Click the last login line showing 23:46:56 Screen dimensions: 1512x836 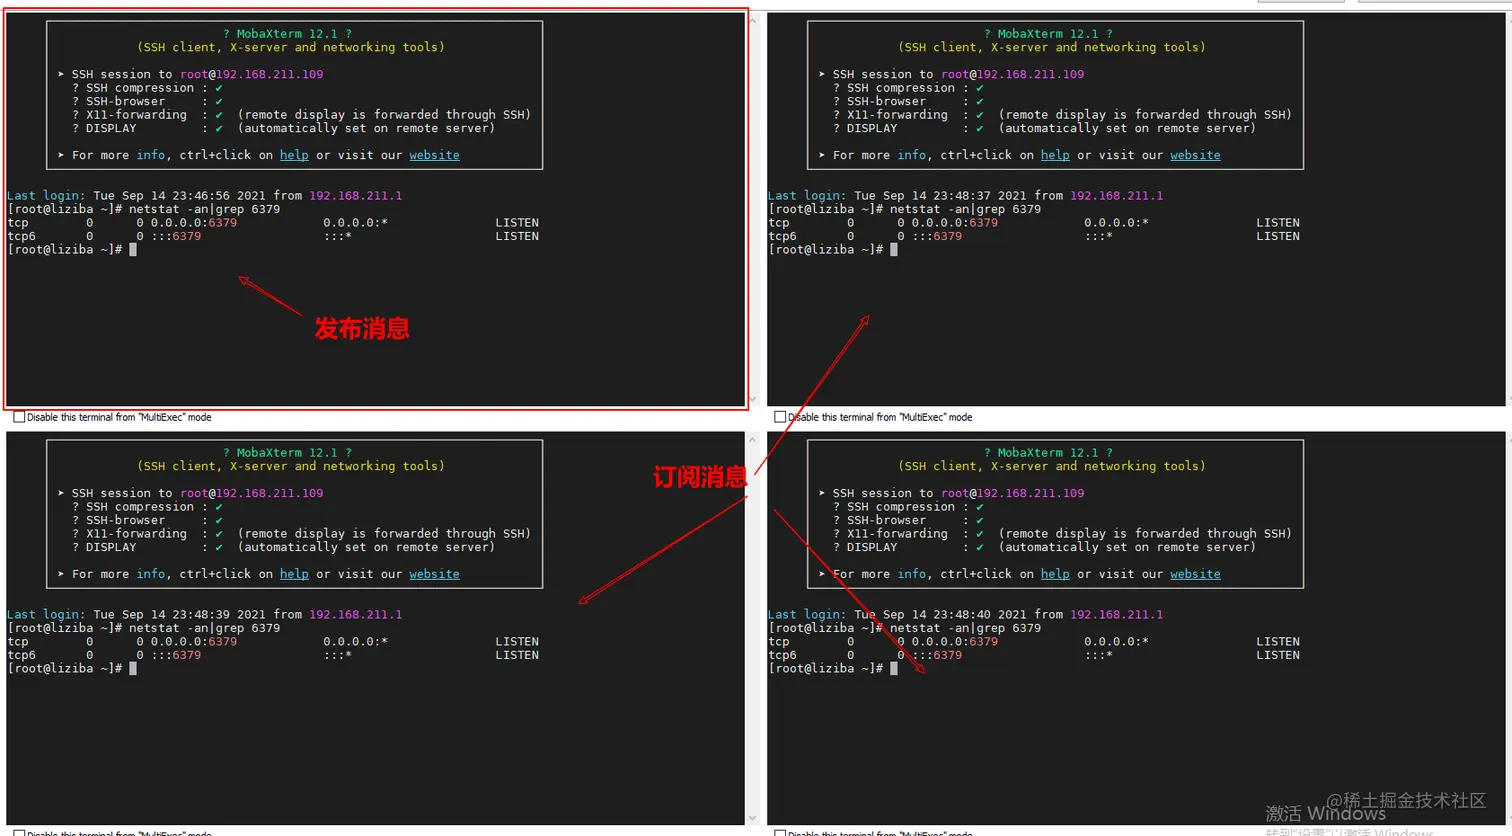pyautogui.click(x=205, y=196)
